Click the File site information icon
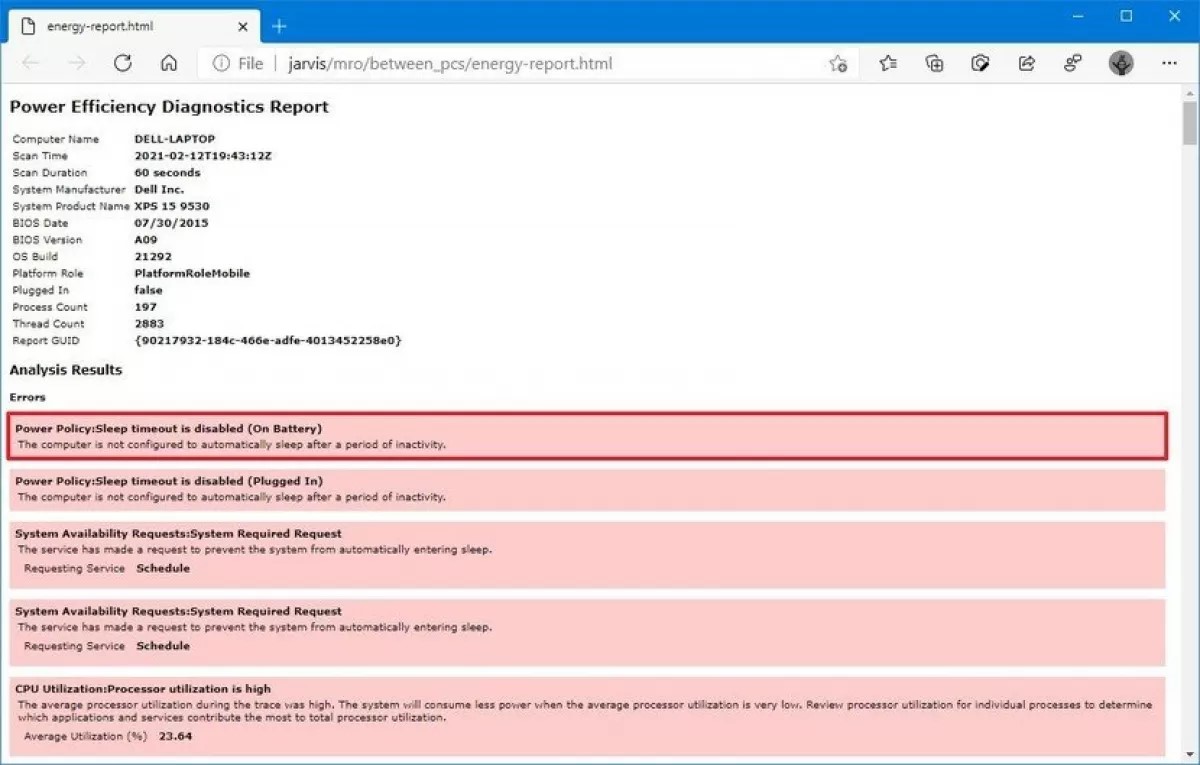Screen dimensions: 1200x765 (x=237, y=64)
